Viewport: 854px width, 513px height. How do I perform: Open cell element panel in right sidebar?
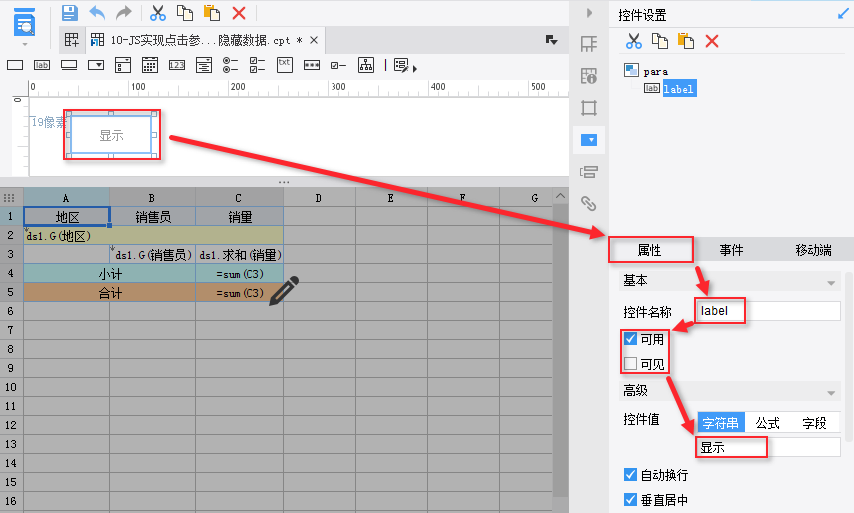point(589,44)
